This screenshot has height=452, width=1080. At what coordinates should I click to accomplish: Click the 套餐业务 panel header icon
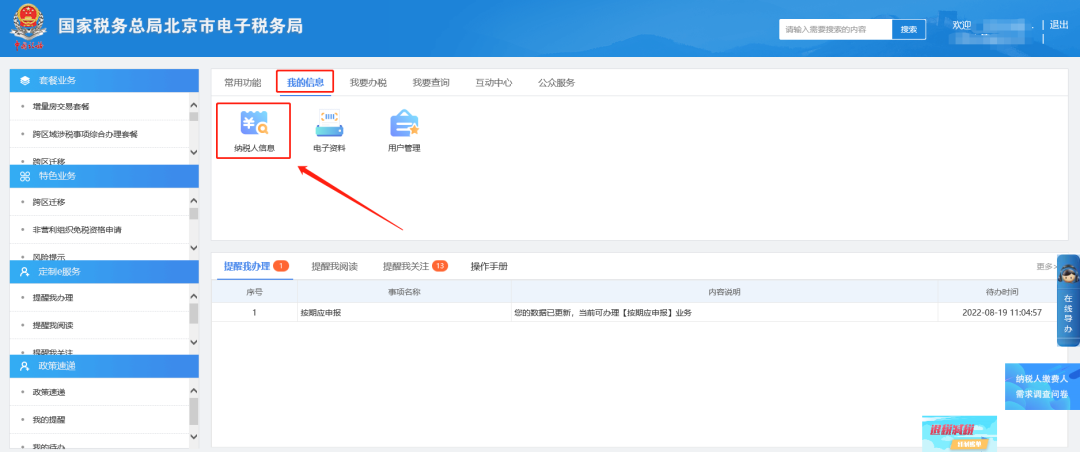(25, 80)
